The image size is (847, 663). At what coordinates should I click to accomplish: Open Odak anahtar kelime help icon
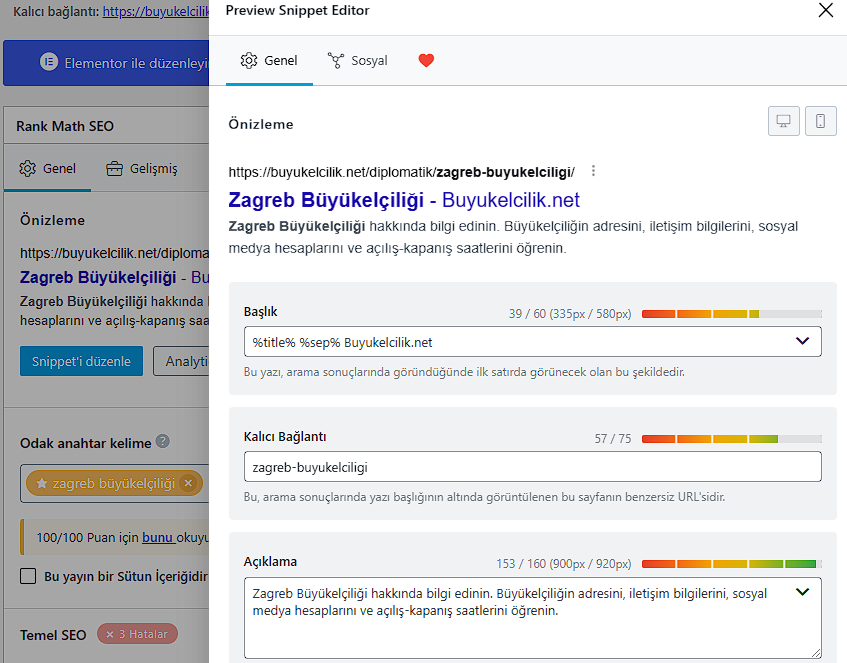point(163,441)
